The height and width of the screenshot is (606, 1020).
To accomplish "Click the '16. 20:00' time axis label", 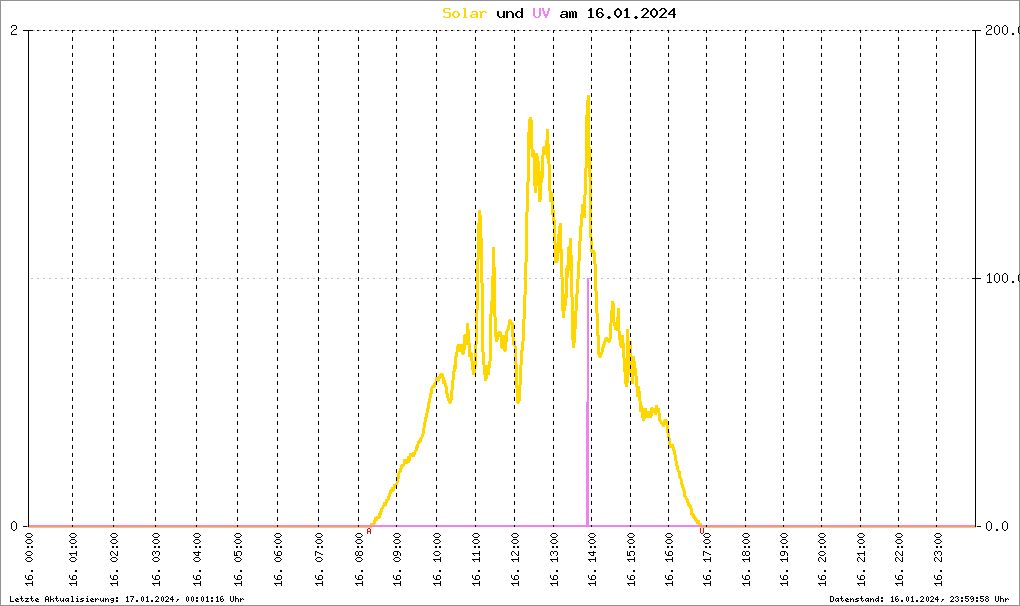I will [x=822, y=560].
